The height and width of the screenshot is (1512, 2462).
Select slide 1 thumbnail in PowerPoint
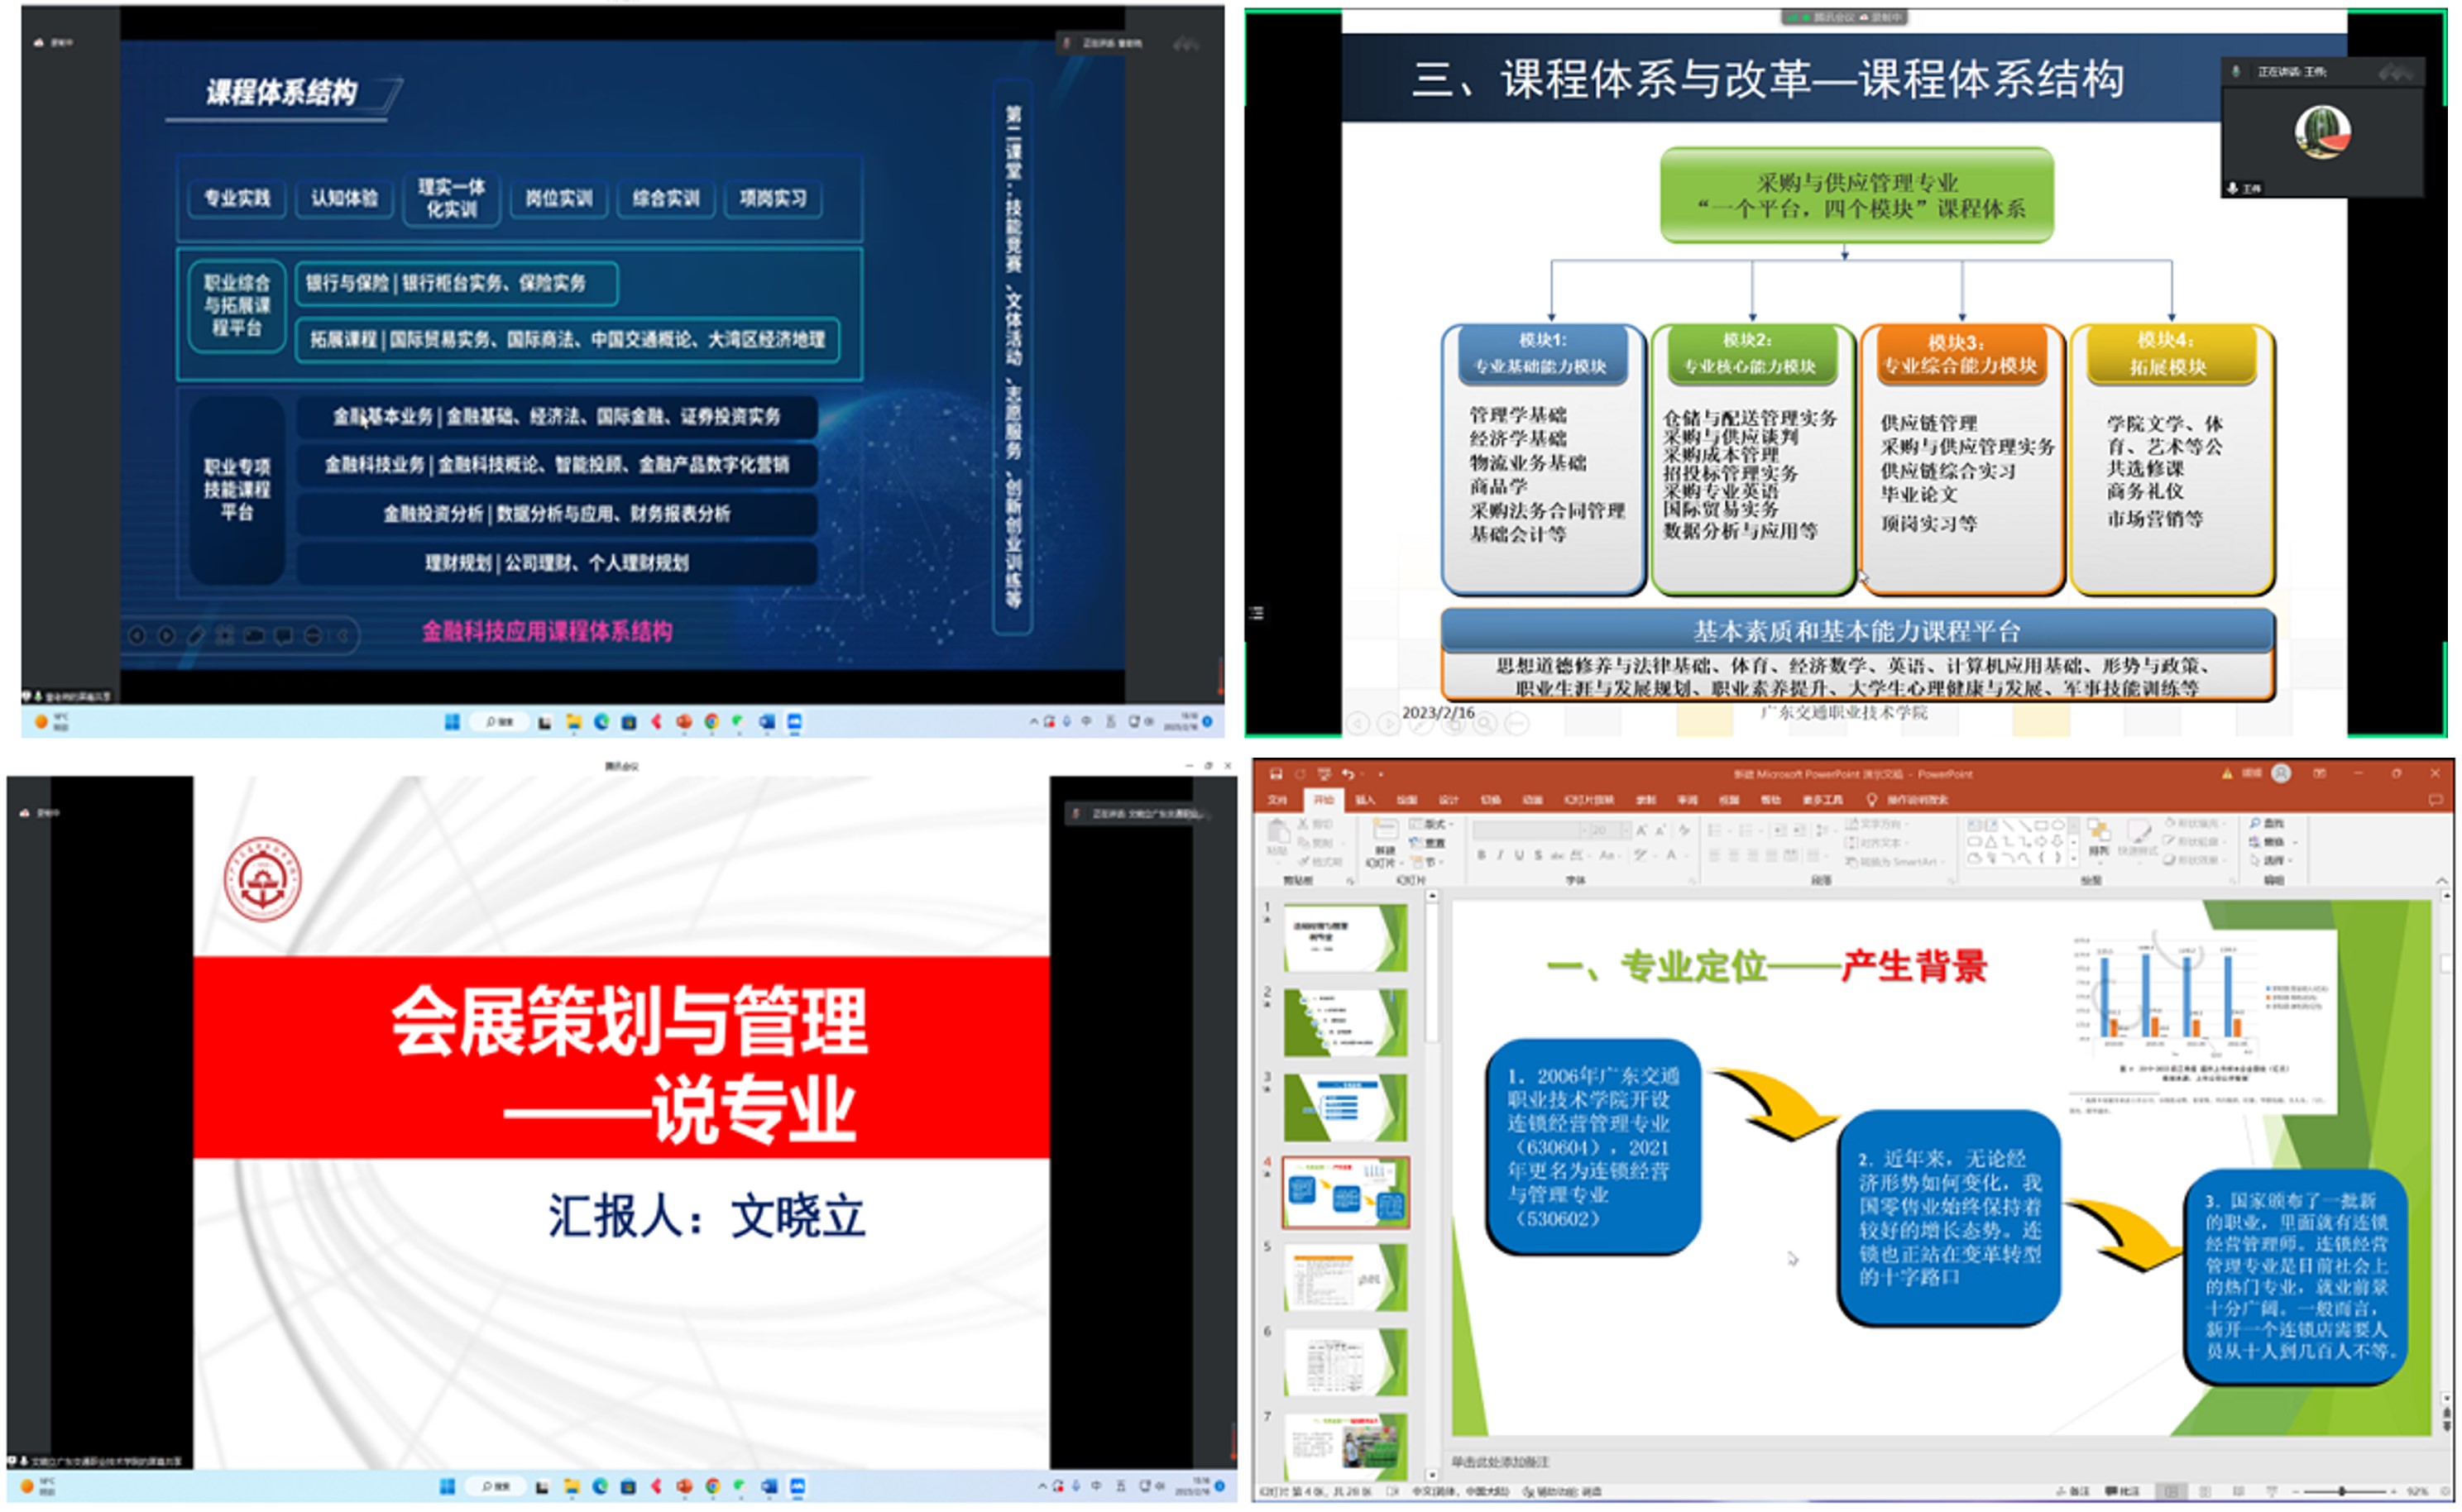(1346, 938)
